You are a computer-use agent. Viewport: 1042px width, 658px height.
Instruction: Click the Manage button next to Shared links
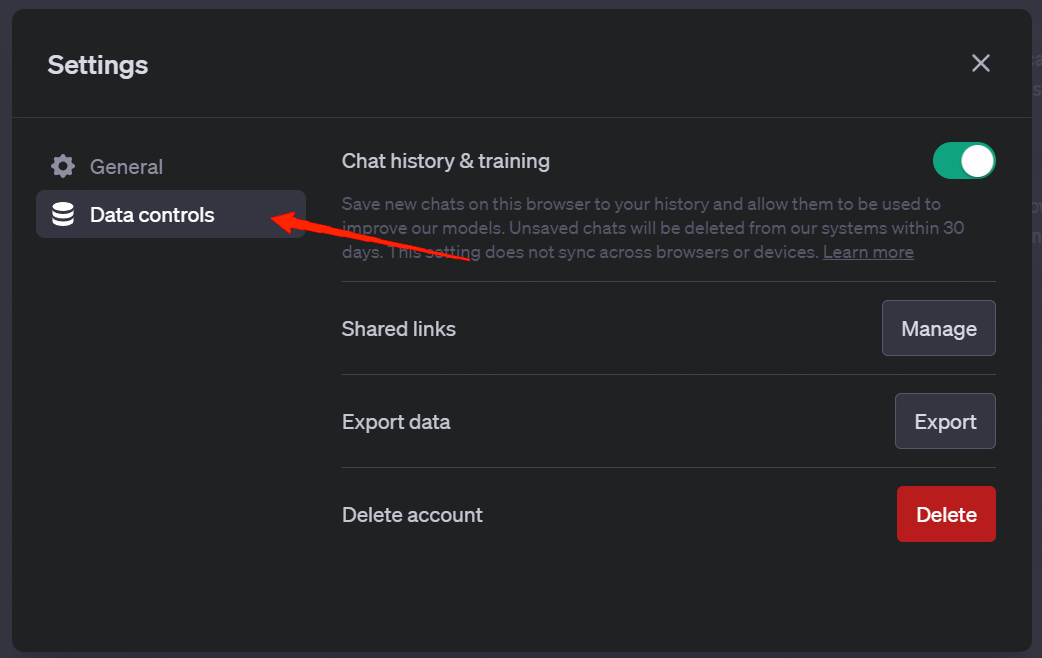click(x=938, y=328)
